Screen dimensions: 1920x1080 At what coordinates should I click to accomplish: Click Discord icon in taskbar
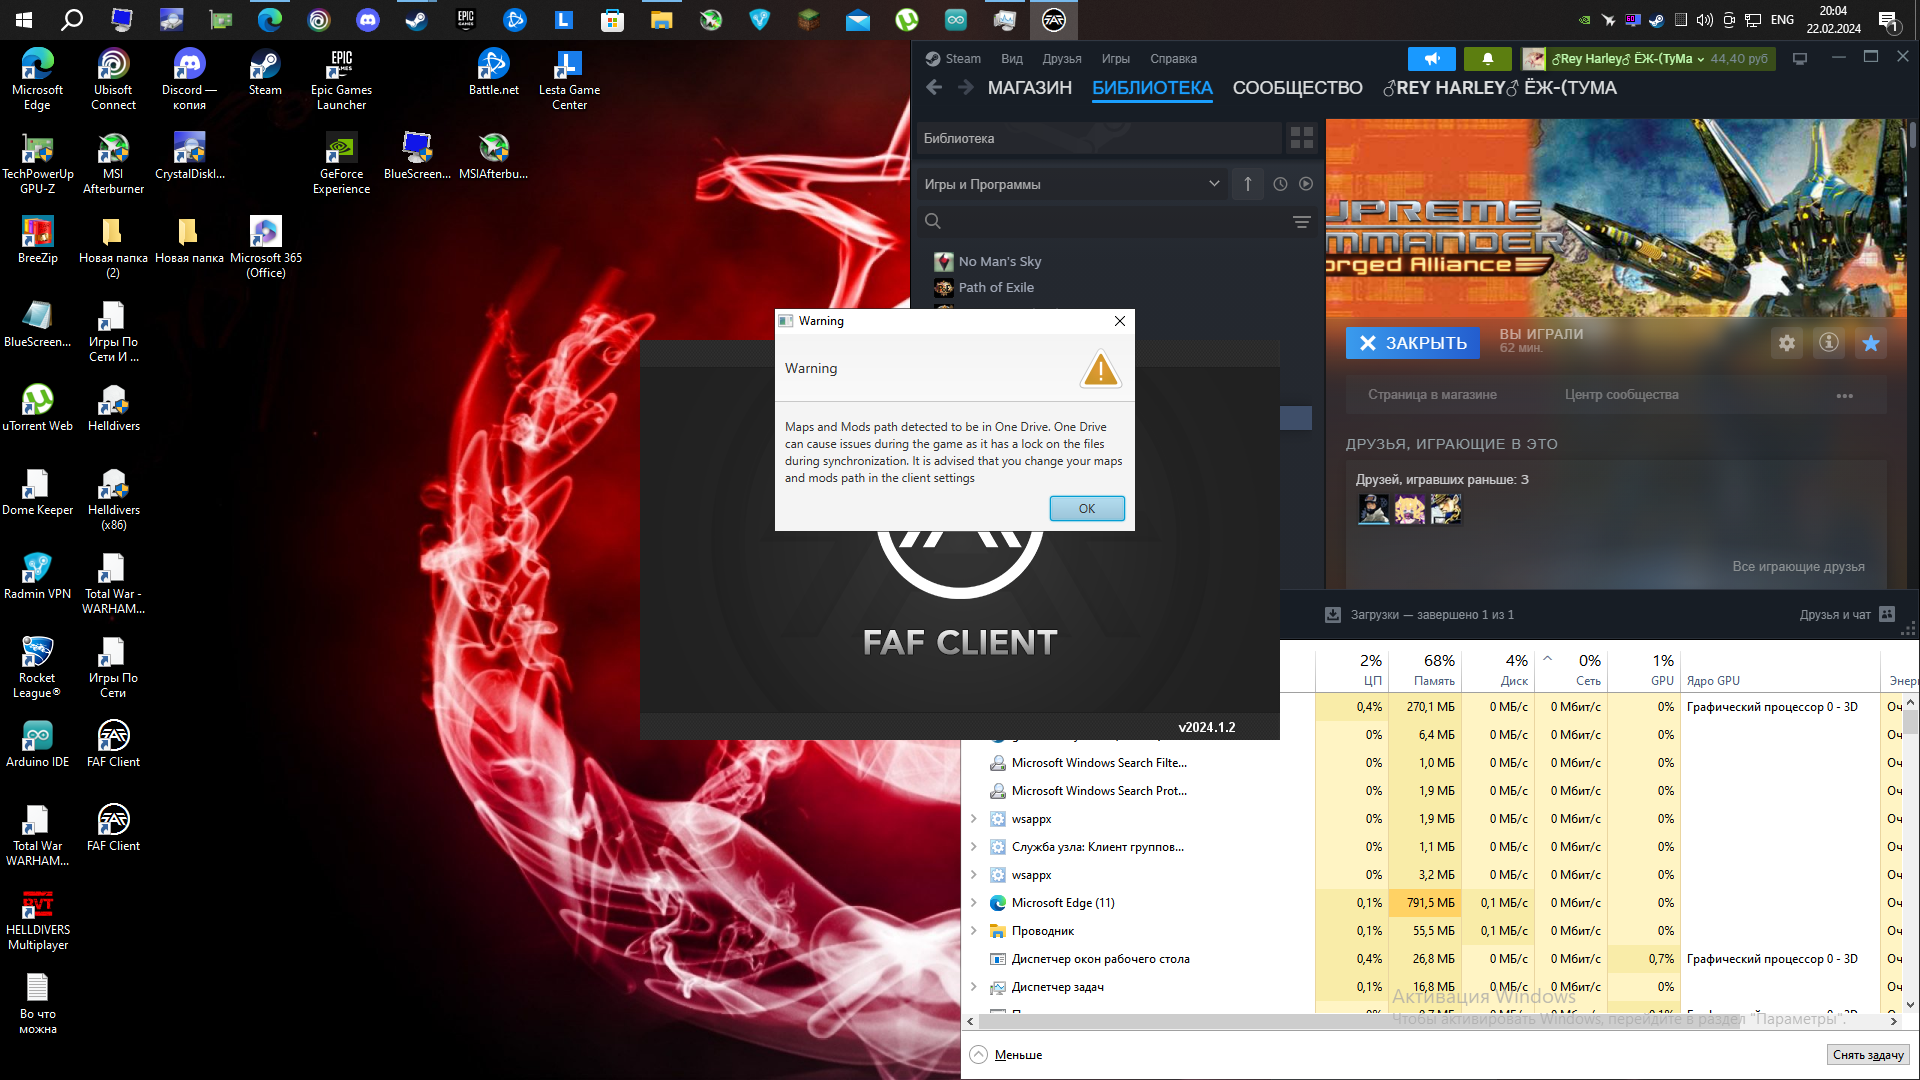coord(368,19)
